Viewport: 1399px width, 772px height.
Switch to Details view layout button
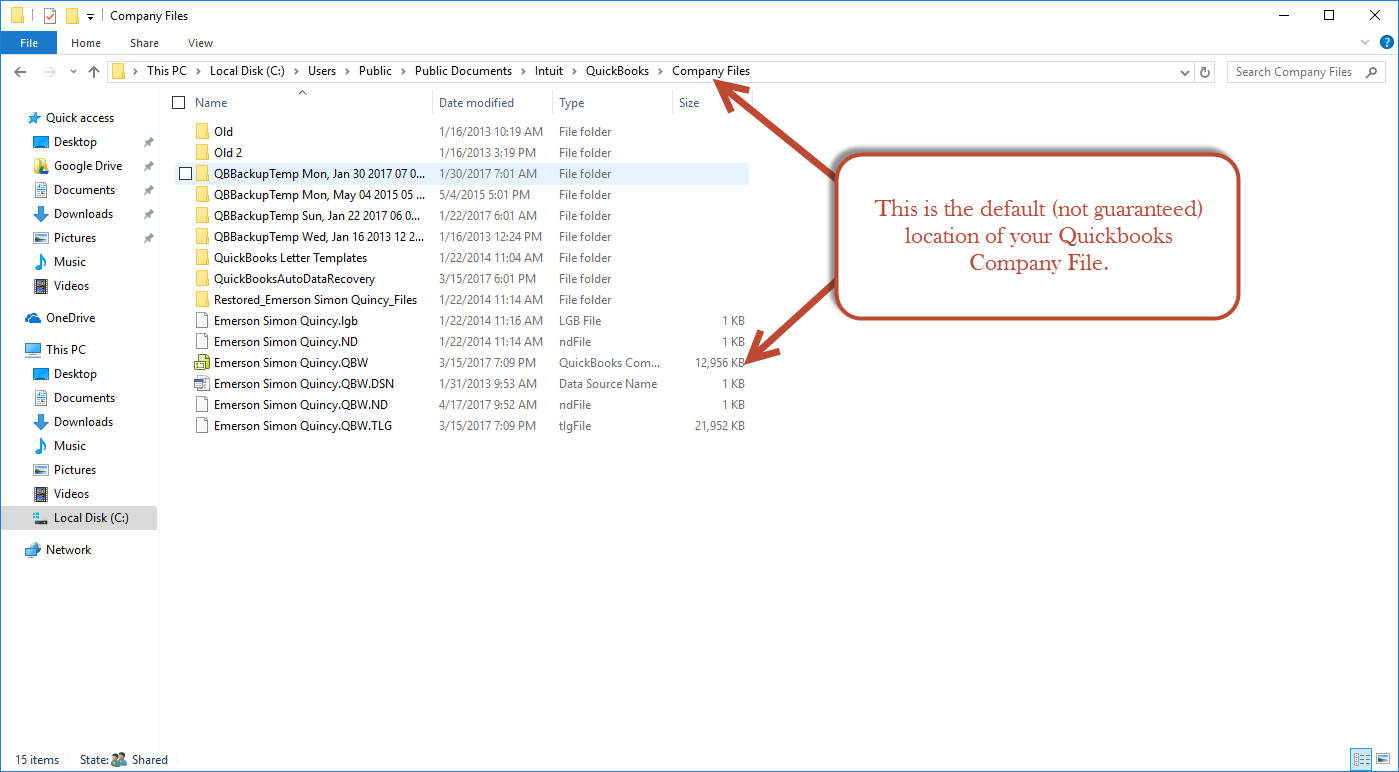coord(1361,760)
